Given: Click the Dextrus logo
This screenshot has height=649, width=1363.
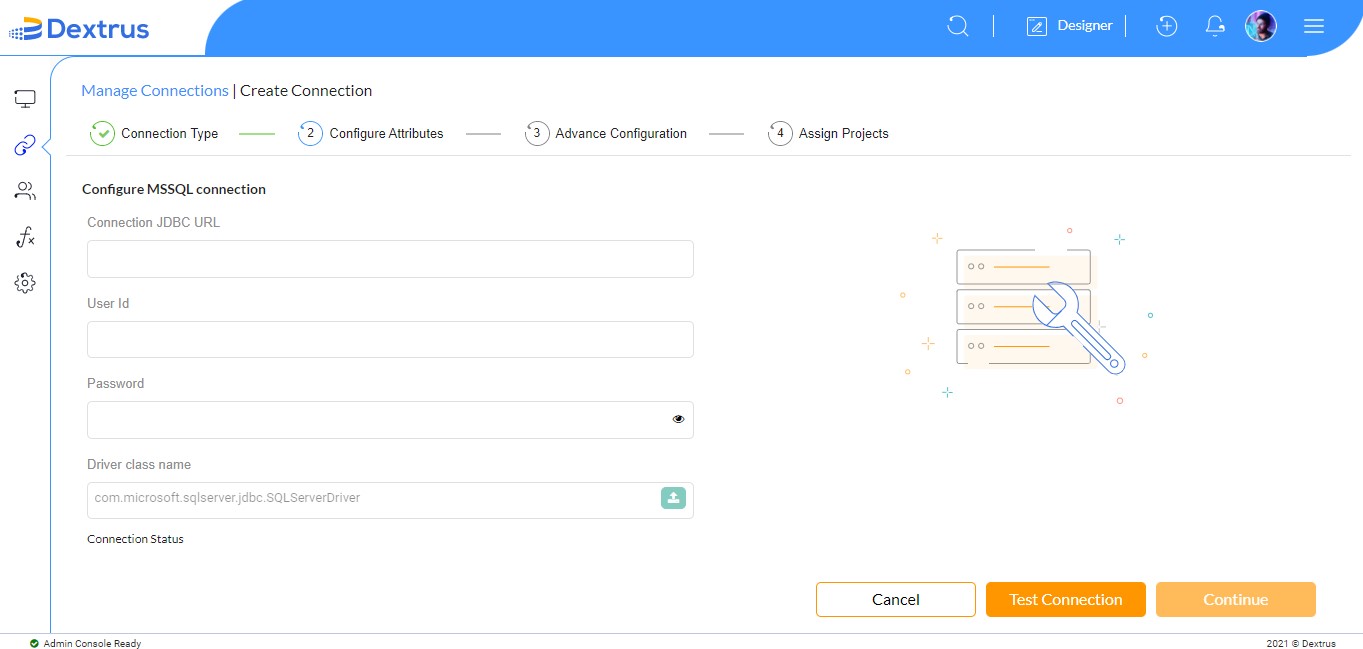Looking at the screenshot, I should pyautogui.click(x=80, y=29).
